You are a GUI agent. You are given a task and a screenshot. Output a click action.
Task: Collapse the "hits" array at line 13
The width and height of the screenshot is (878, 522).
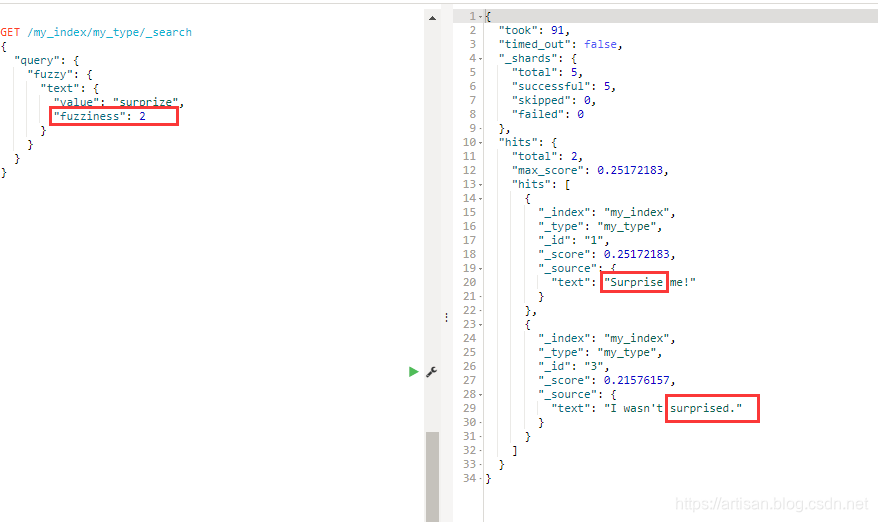pos(480,185)
